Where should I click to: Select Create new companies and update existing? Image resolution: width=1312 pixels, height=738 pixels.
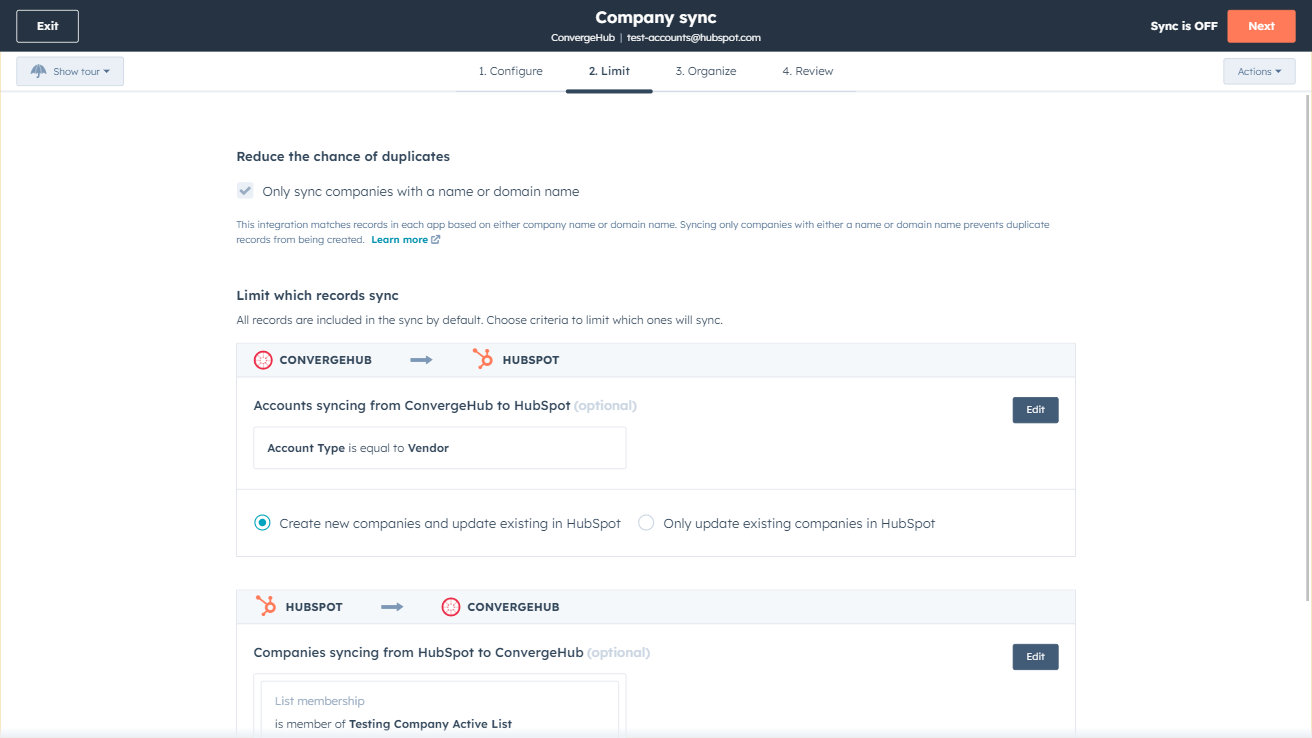pos(261,523)
